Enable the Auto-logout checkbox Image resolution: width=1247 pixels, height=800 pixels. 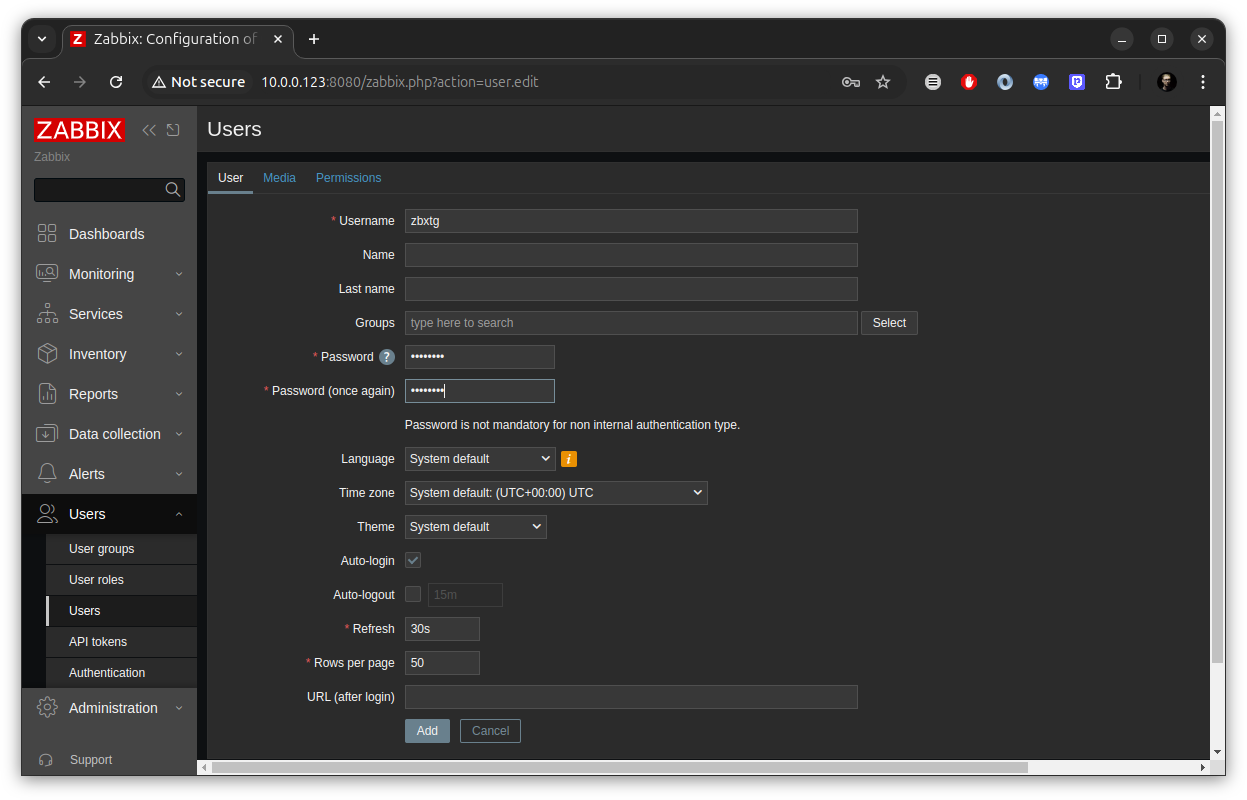pyautogui.click(x=412, y=594)
